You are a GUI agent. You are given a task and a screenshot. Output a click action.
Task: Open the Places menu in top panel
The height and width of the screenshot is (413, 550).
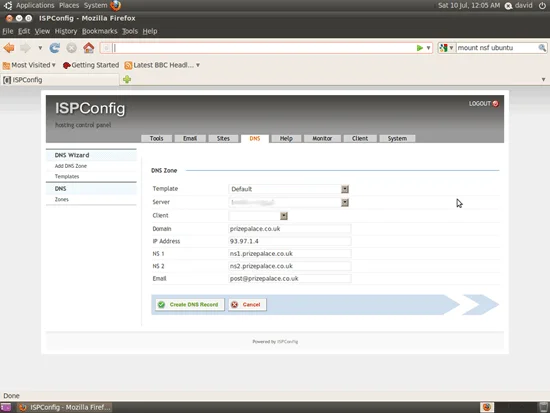point(69,5)
